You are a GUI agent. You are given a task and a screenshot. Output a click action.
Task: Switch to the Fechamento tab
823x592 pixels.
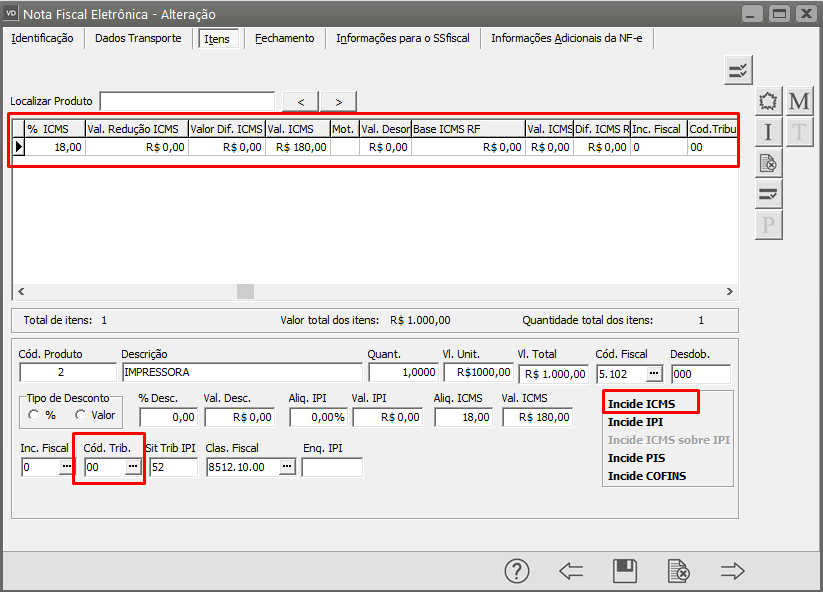[284, 38]
